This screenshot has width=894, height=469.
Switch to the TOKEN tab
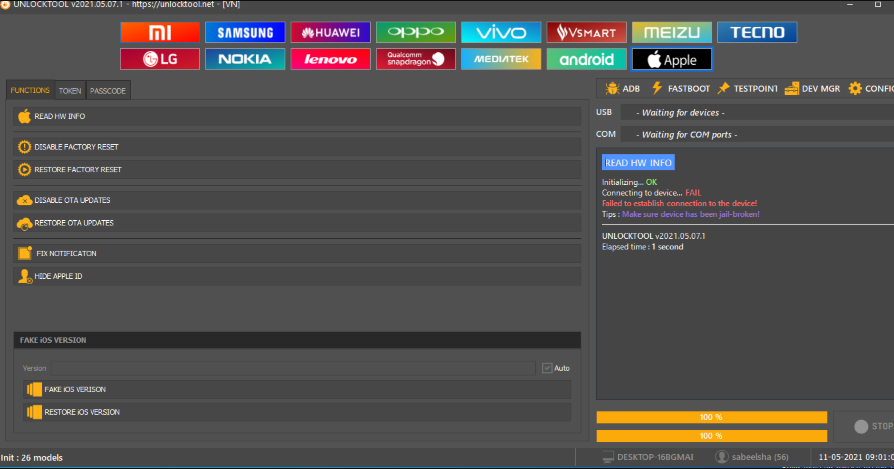pos(70,91)
